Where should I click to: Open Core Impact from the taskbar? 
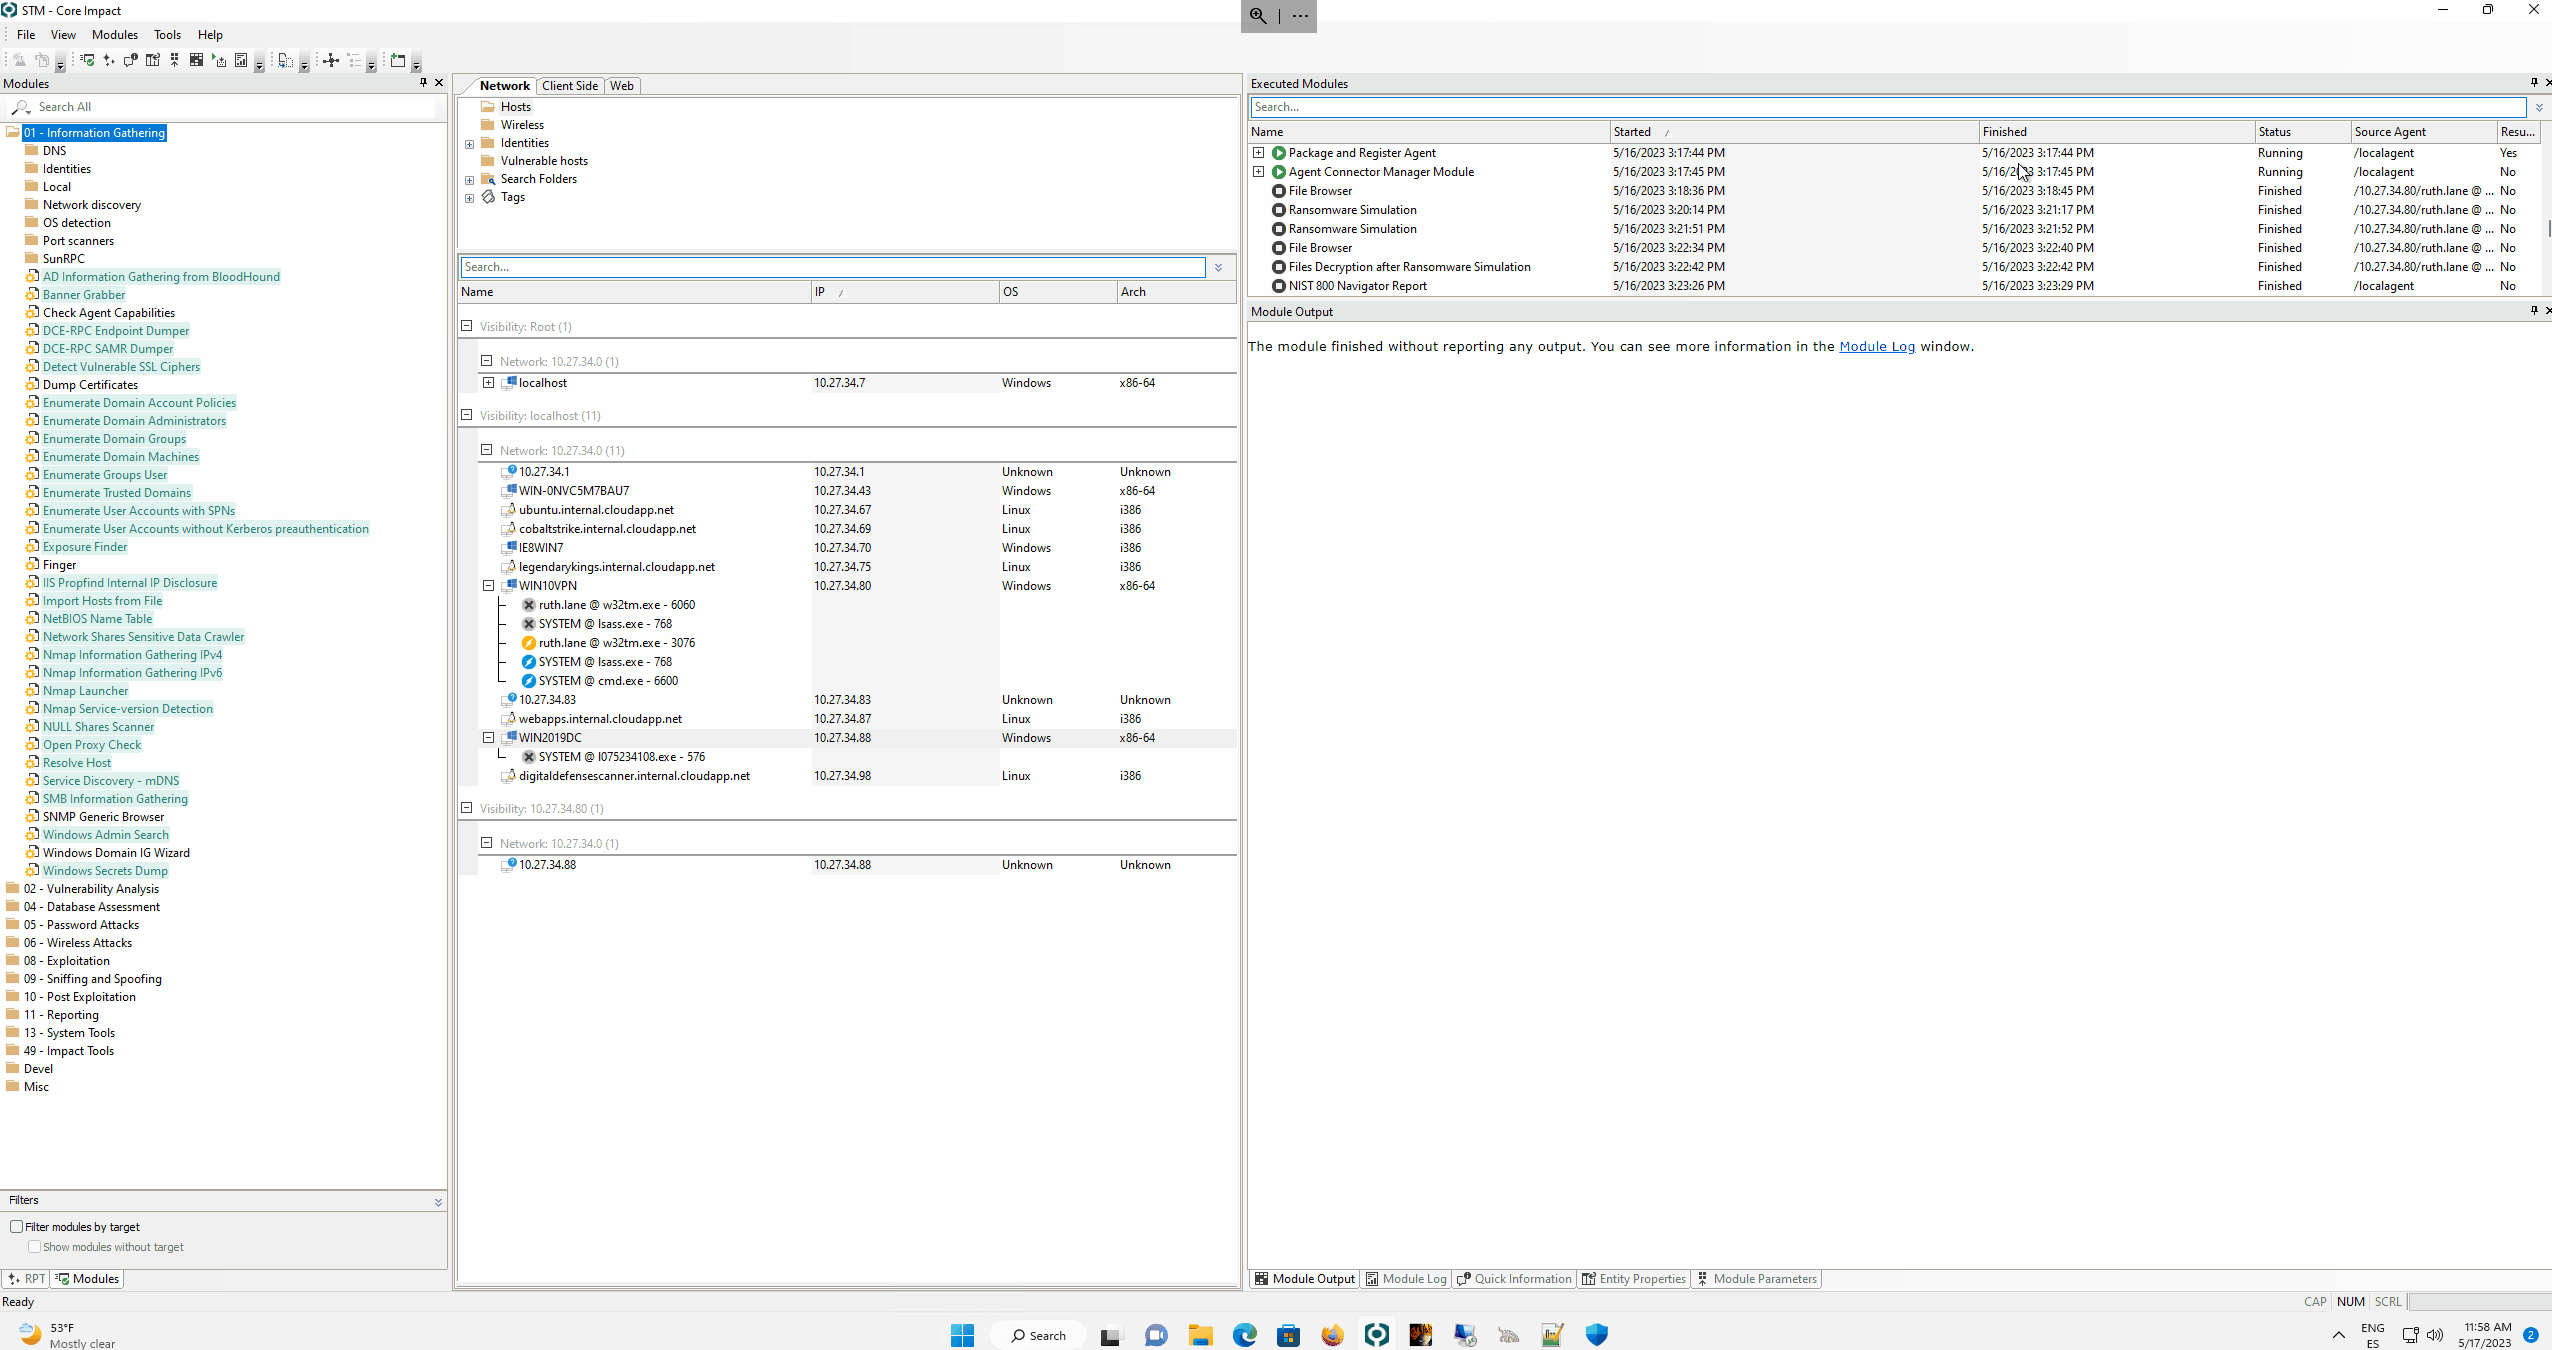(1377, 1334)
